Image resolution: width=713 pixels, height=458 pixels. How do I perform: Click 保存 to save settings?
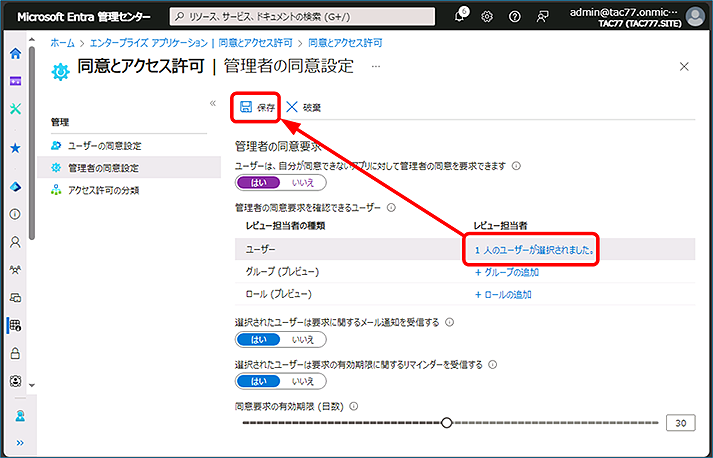coord(258,107)
